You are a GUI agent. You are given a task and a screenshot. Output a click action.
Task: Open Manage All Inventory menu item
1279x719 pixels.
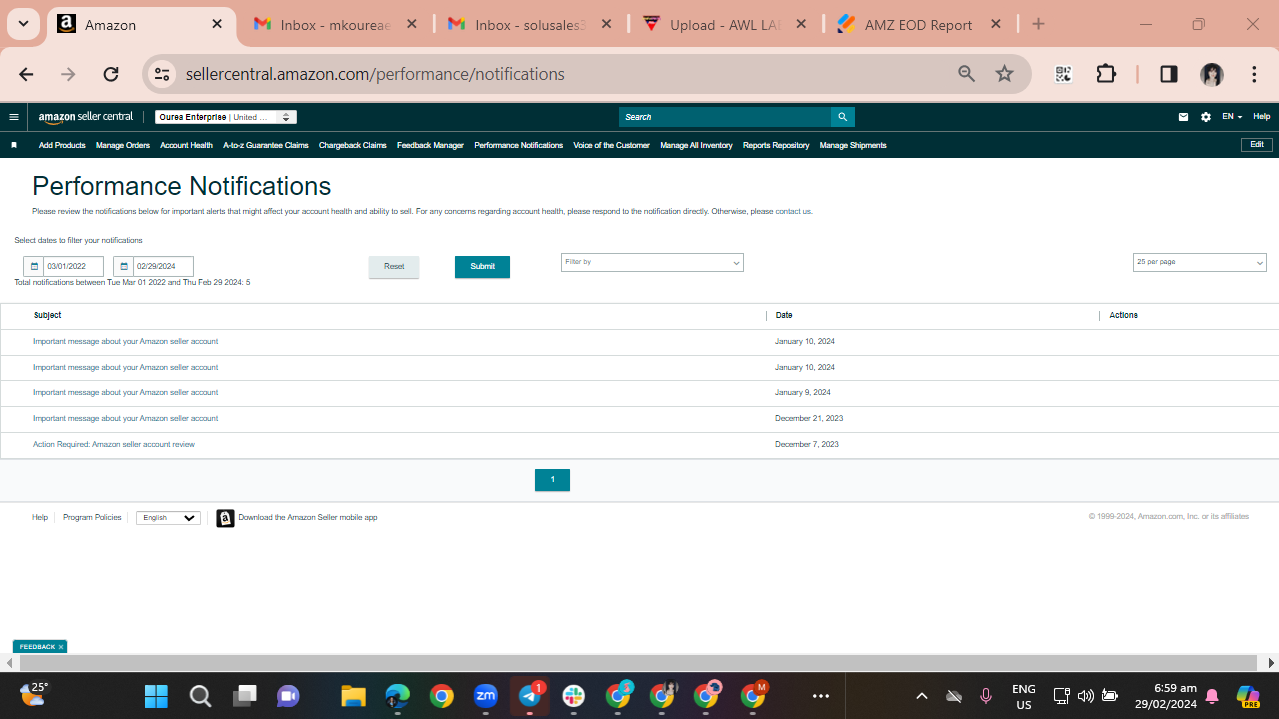pos(696,145)
